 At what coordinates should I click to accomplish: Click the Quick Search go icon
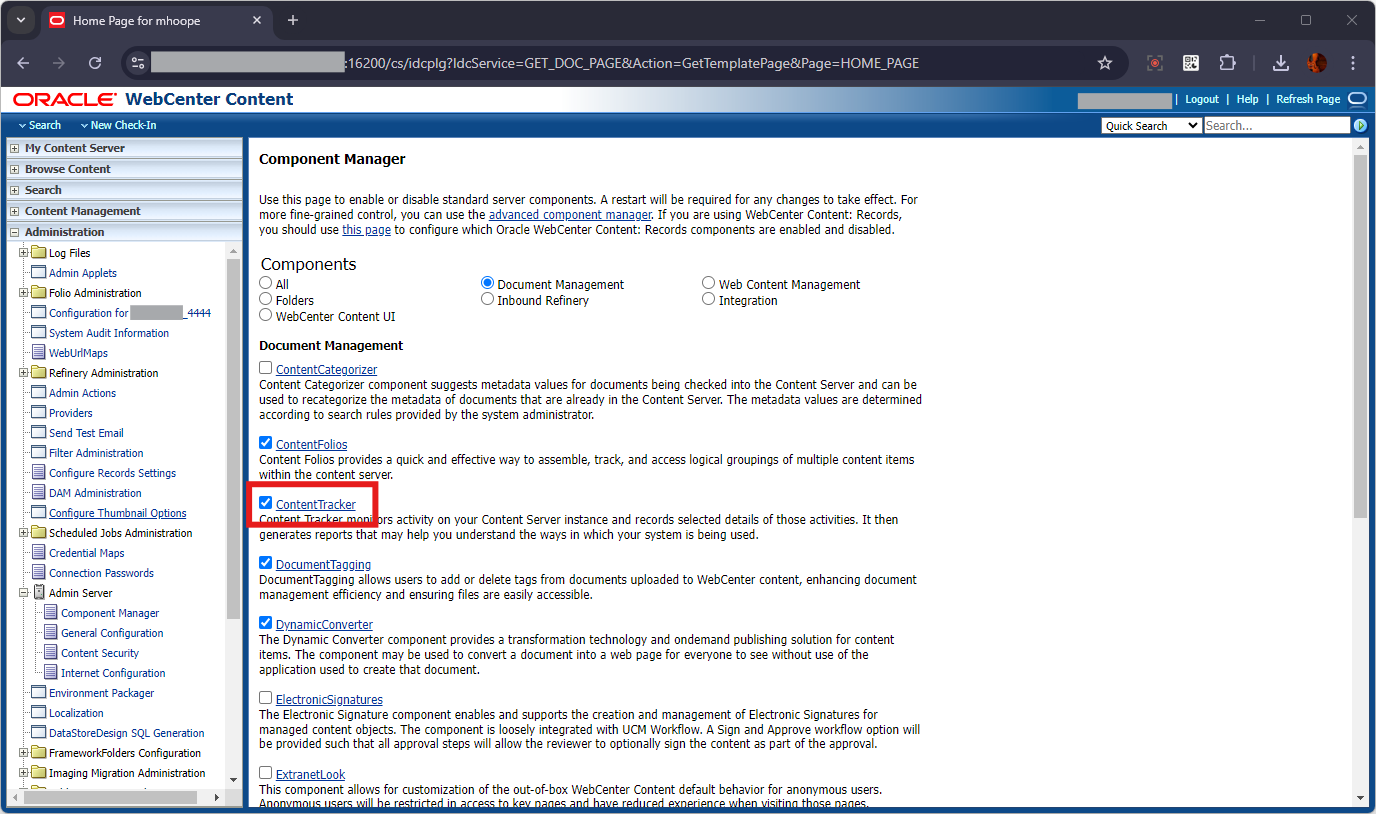pos(1360,126)
